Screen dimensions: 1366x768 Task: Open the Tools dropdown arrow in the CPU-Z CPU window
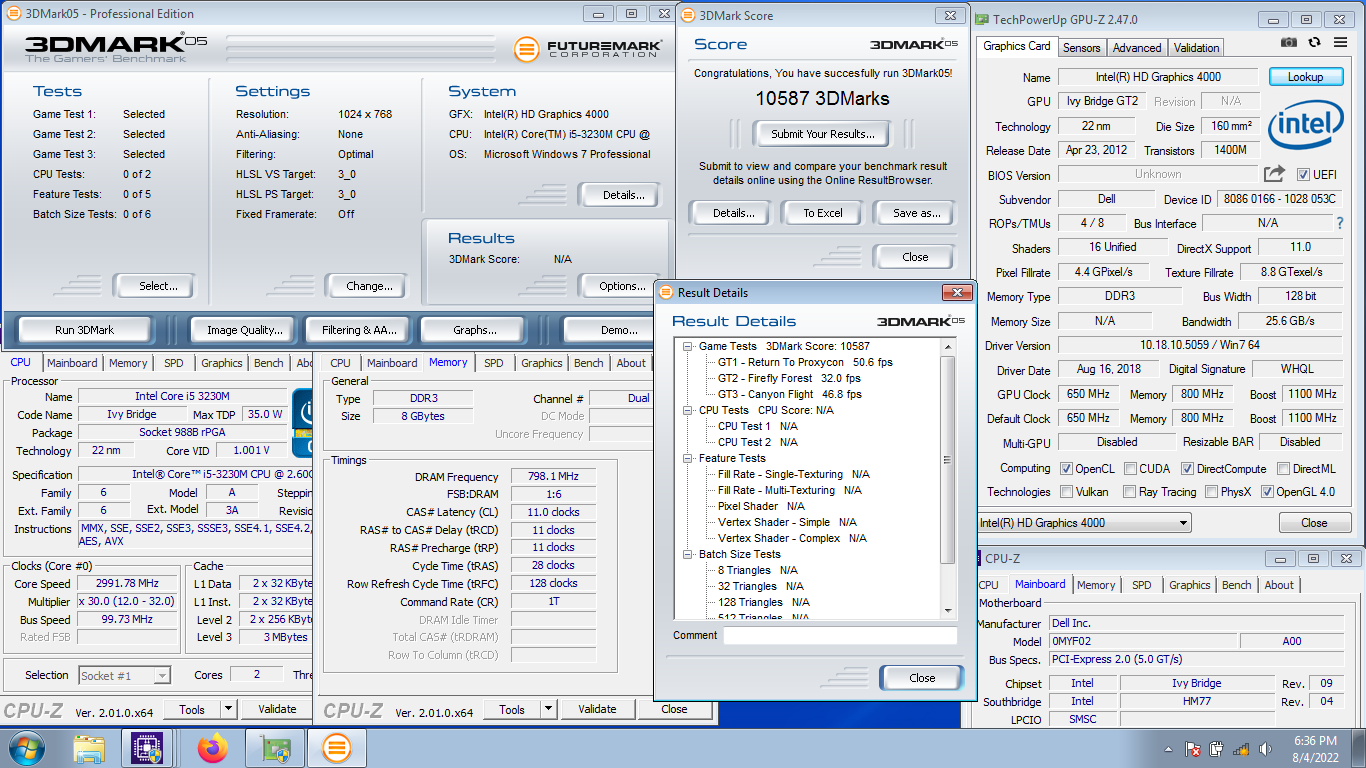pos(228,709)
